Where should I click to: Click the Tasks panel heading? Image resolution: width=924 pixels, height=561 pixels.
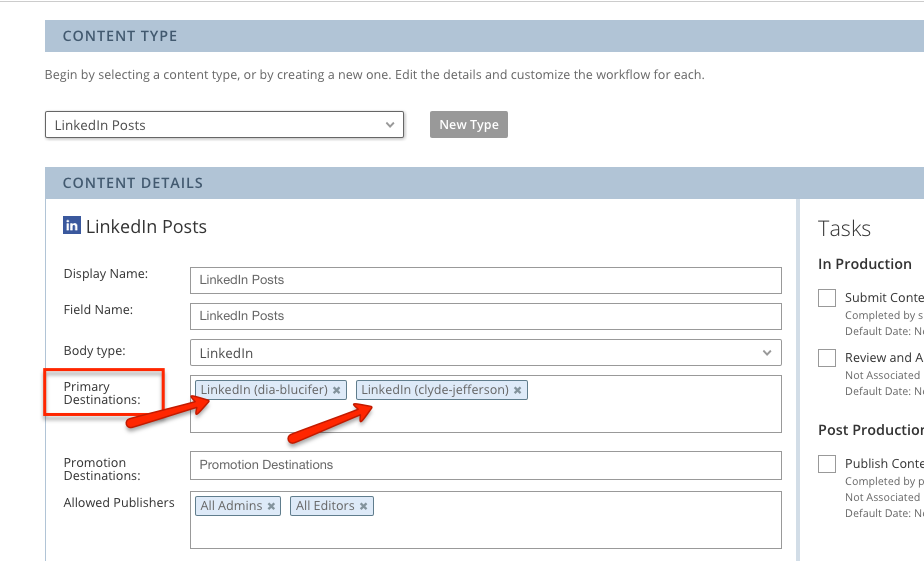pyautogui.click(x=844, y=229)
